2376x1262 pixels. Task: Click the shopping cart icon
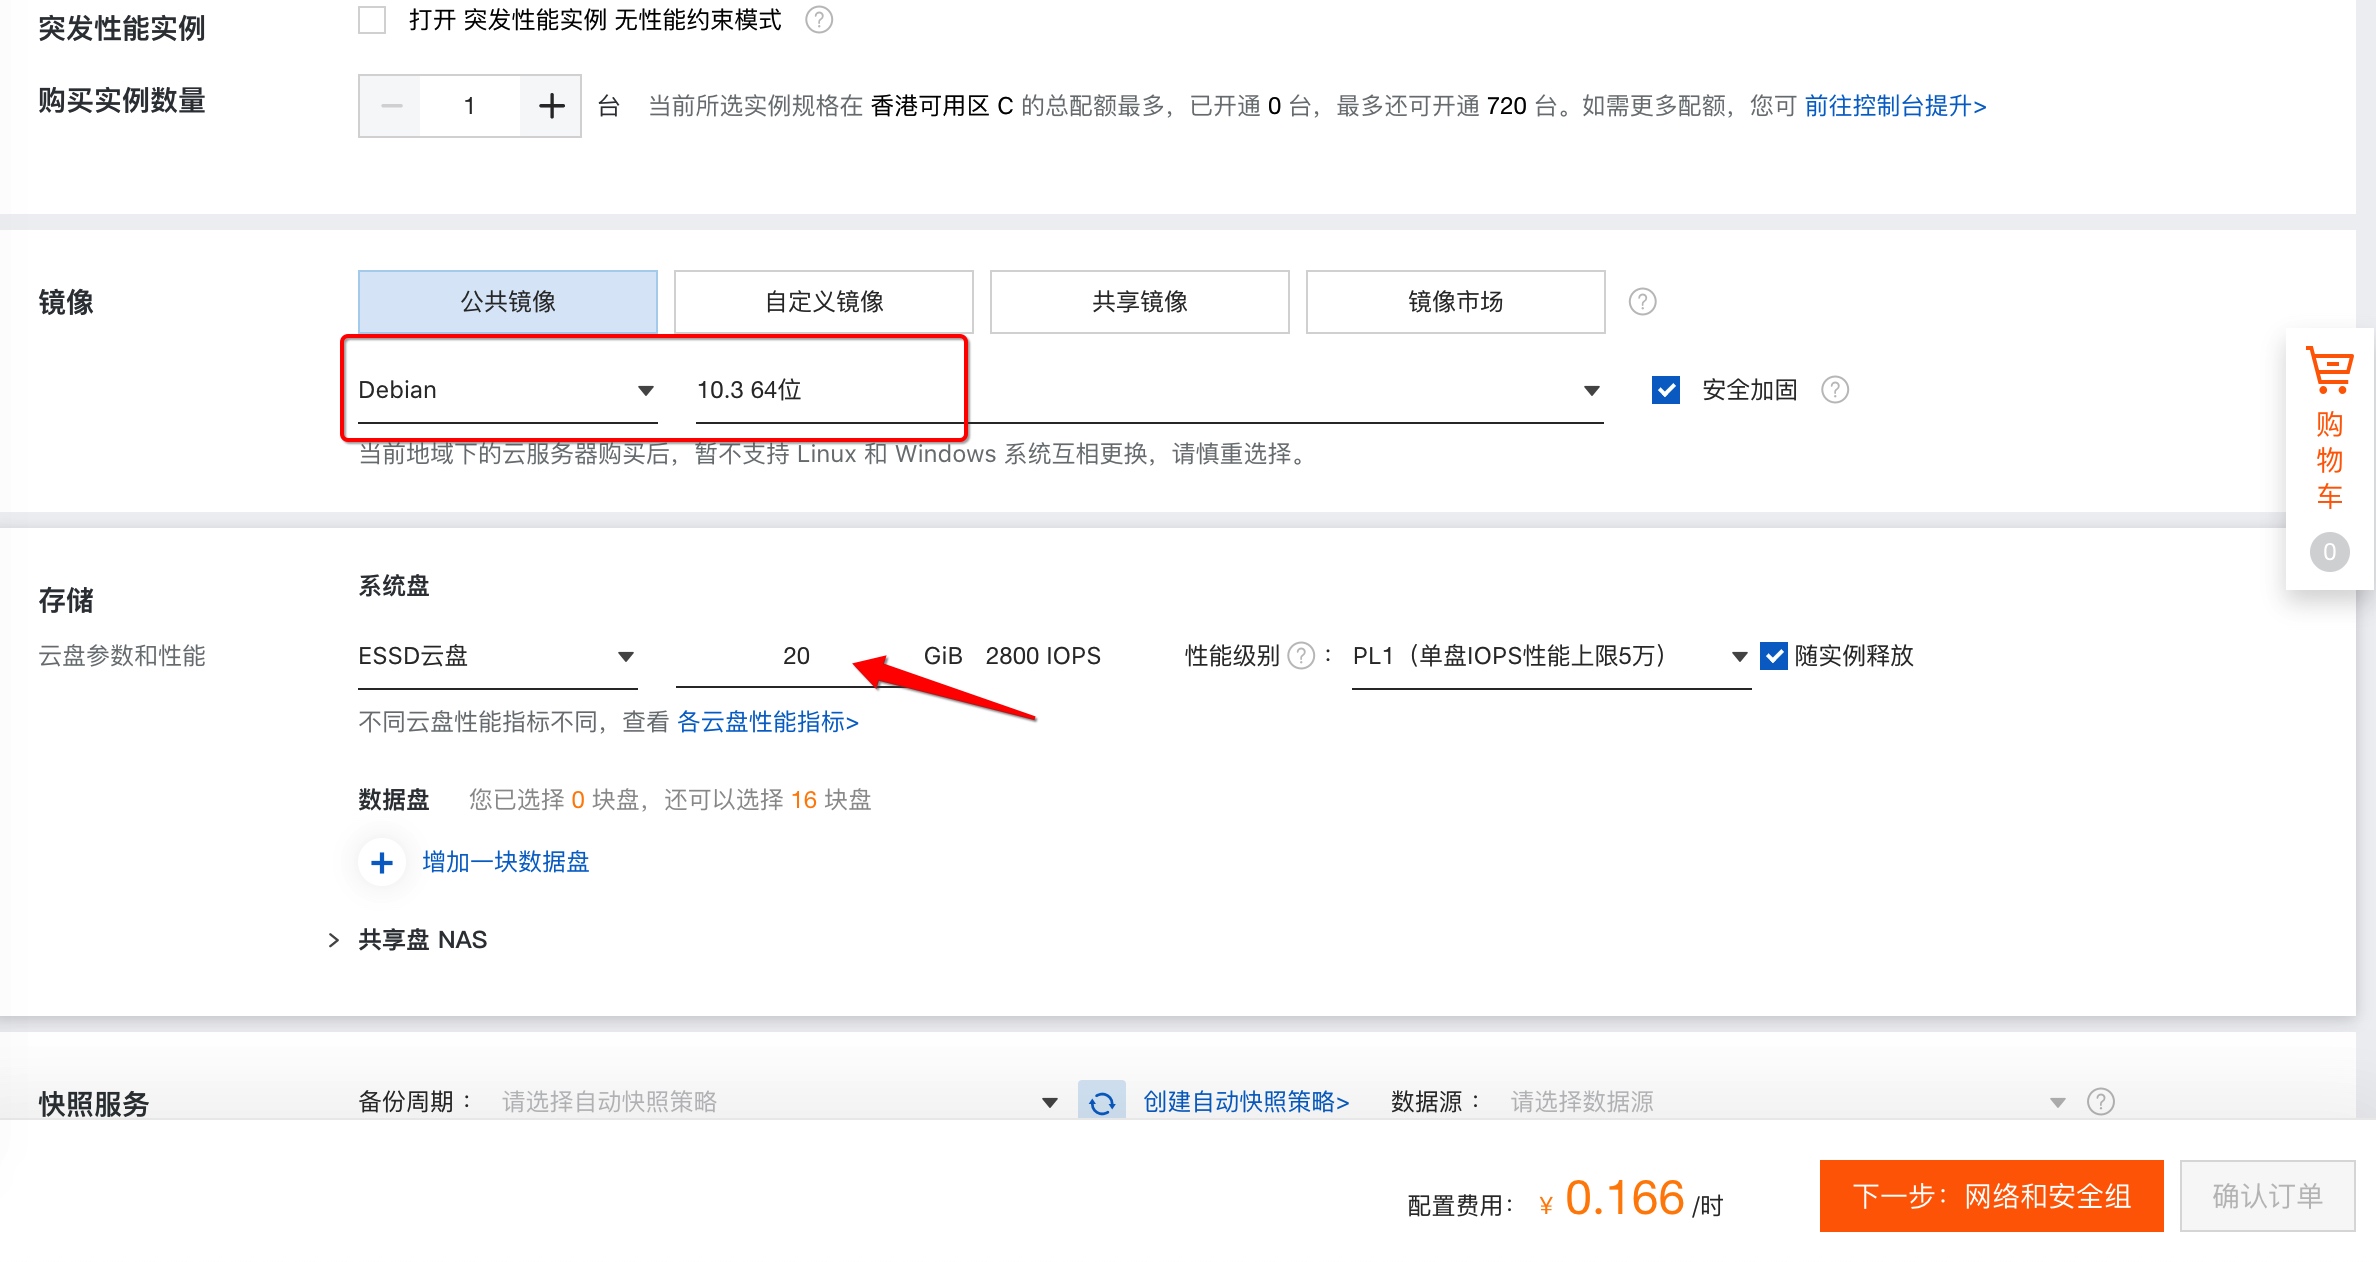pyautogui.click(x=2329, y=370)
